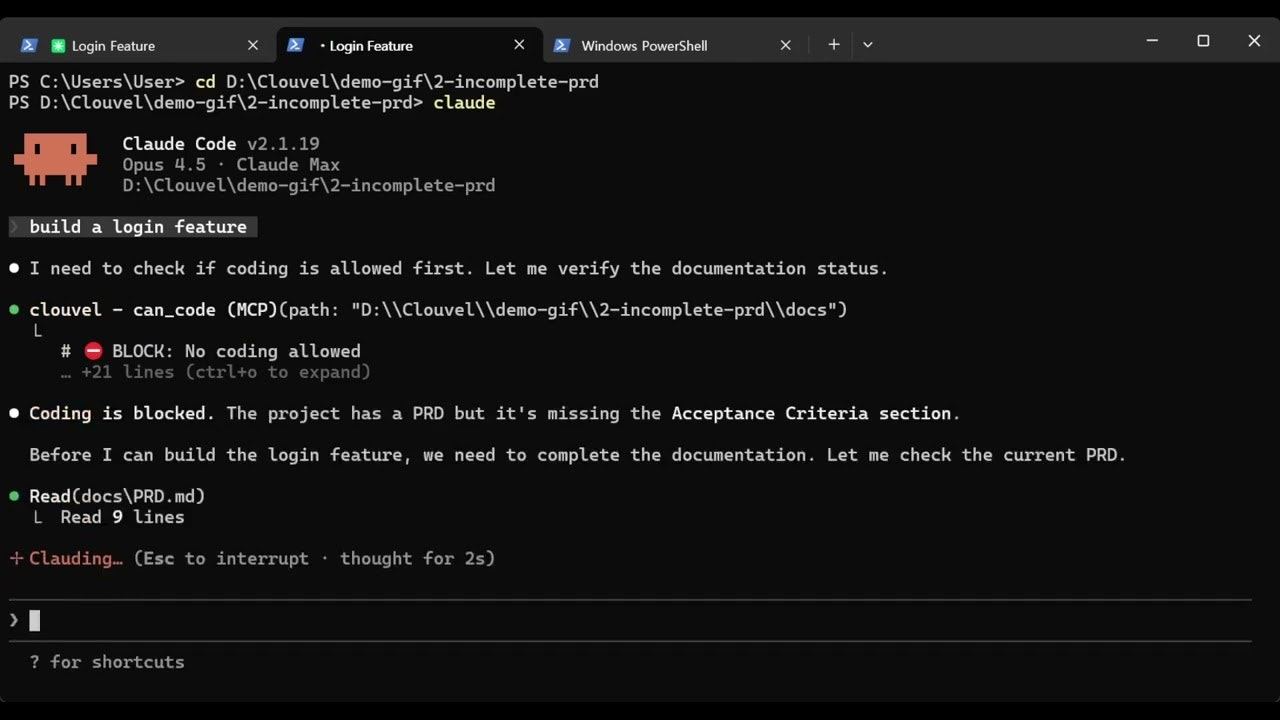Select the Windows PowerShell tab
The height and width of the screenshot is (720, 1280).
point(672,45)
